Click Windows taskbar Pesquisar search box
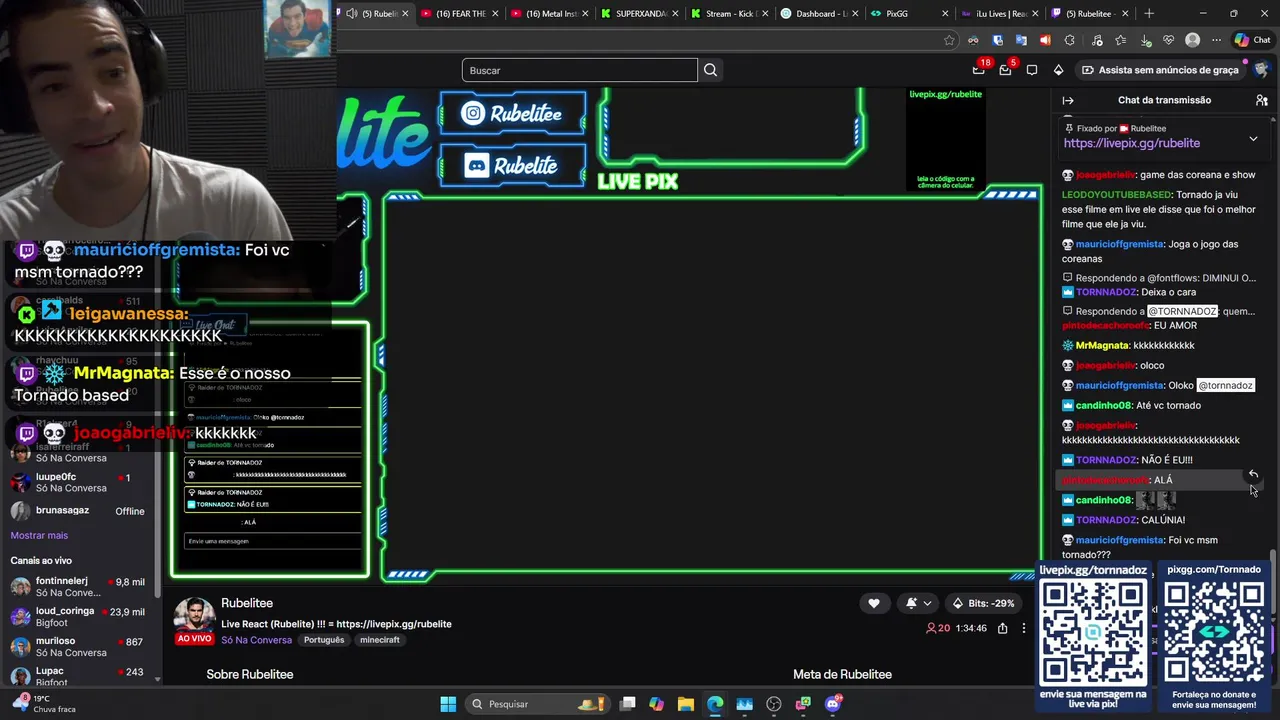 point(538,704)
